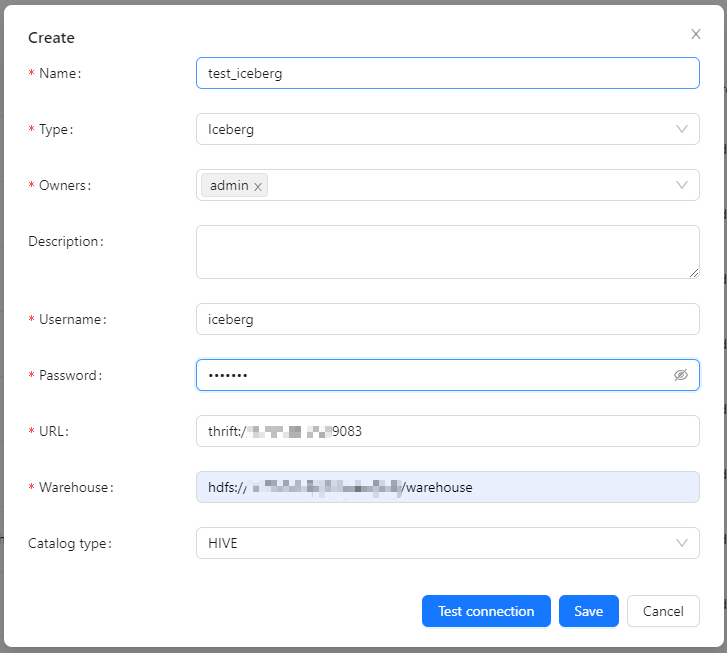The image size is (727, 653).
Task: Click inside the Password input field
Action: [x=430, y=375]
